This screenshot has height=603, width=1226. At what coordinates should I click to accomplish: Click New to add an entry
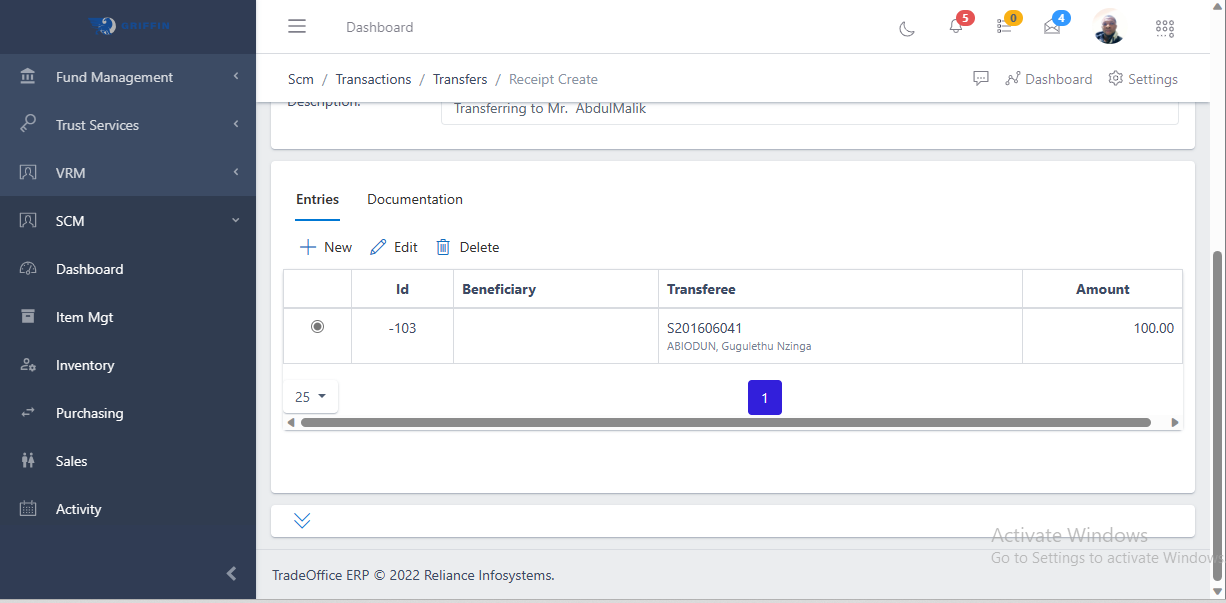324,246
